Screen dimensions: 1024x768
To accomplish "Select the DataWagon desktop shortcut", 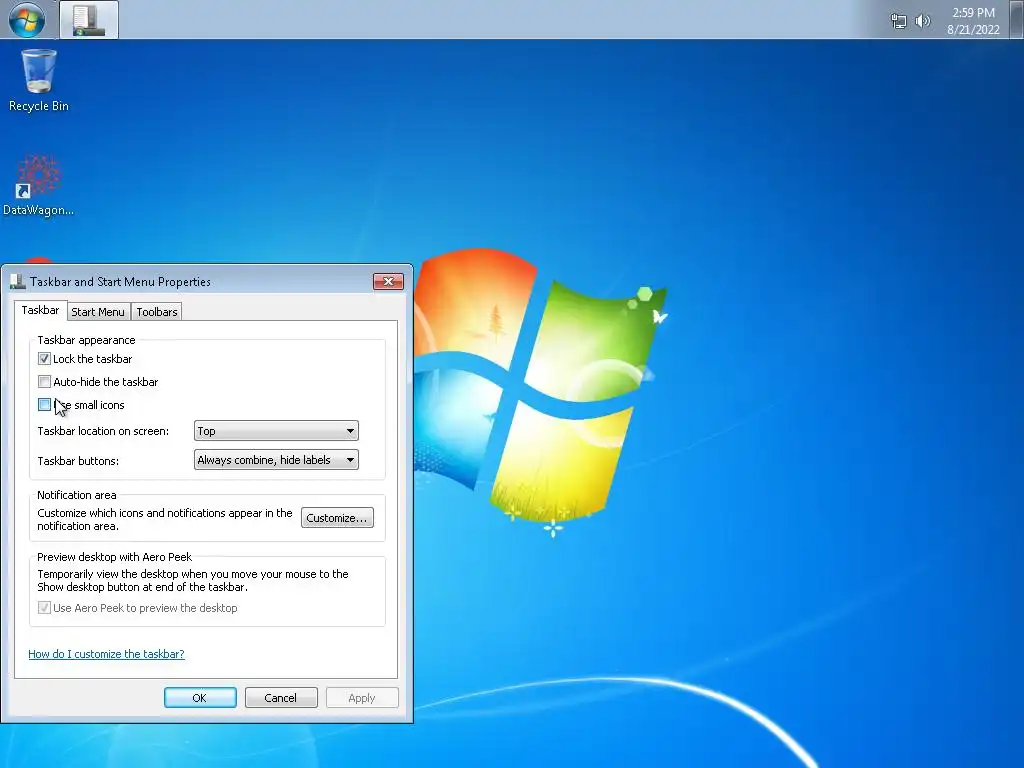I will [x=39, y=185].
